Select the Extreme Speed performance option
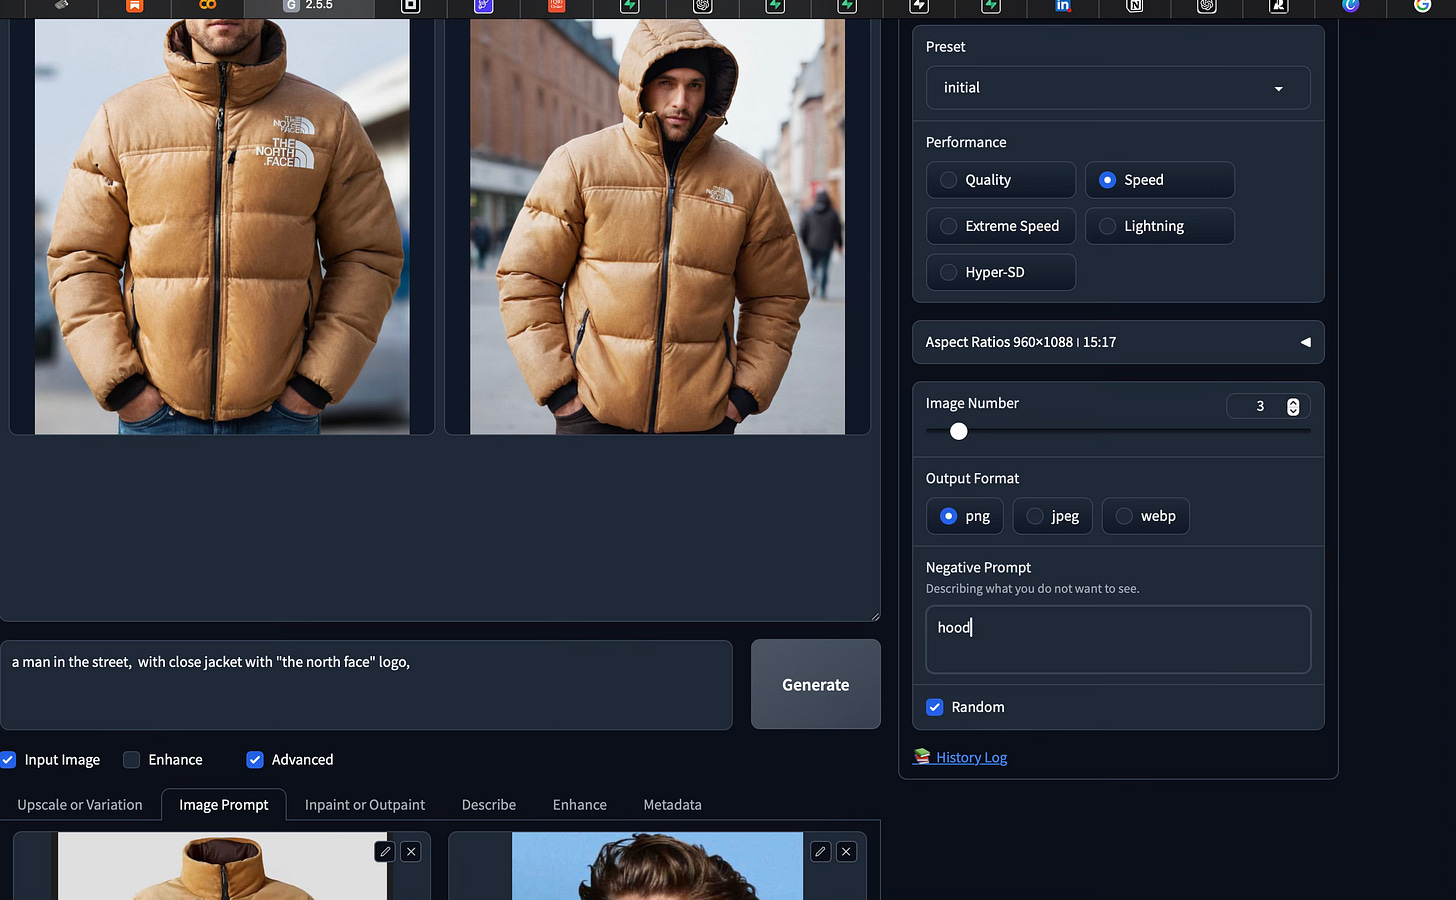The width and height of the screenshot is (1456, 900). tap(1001, 226)
